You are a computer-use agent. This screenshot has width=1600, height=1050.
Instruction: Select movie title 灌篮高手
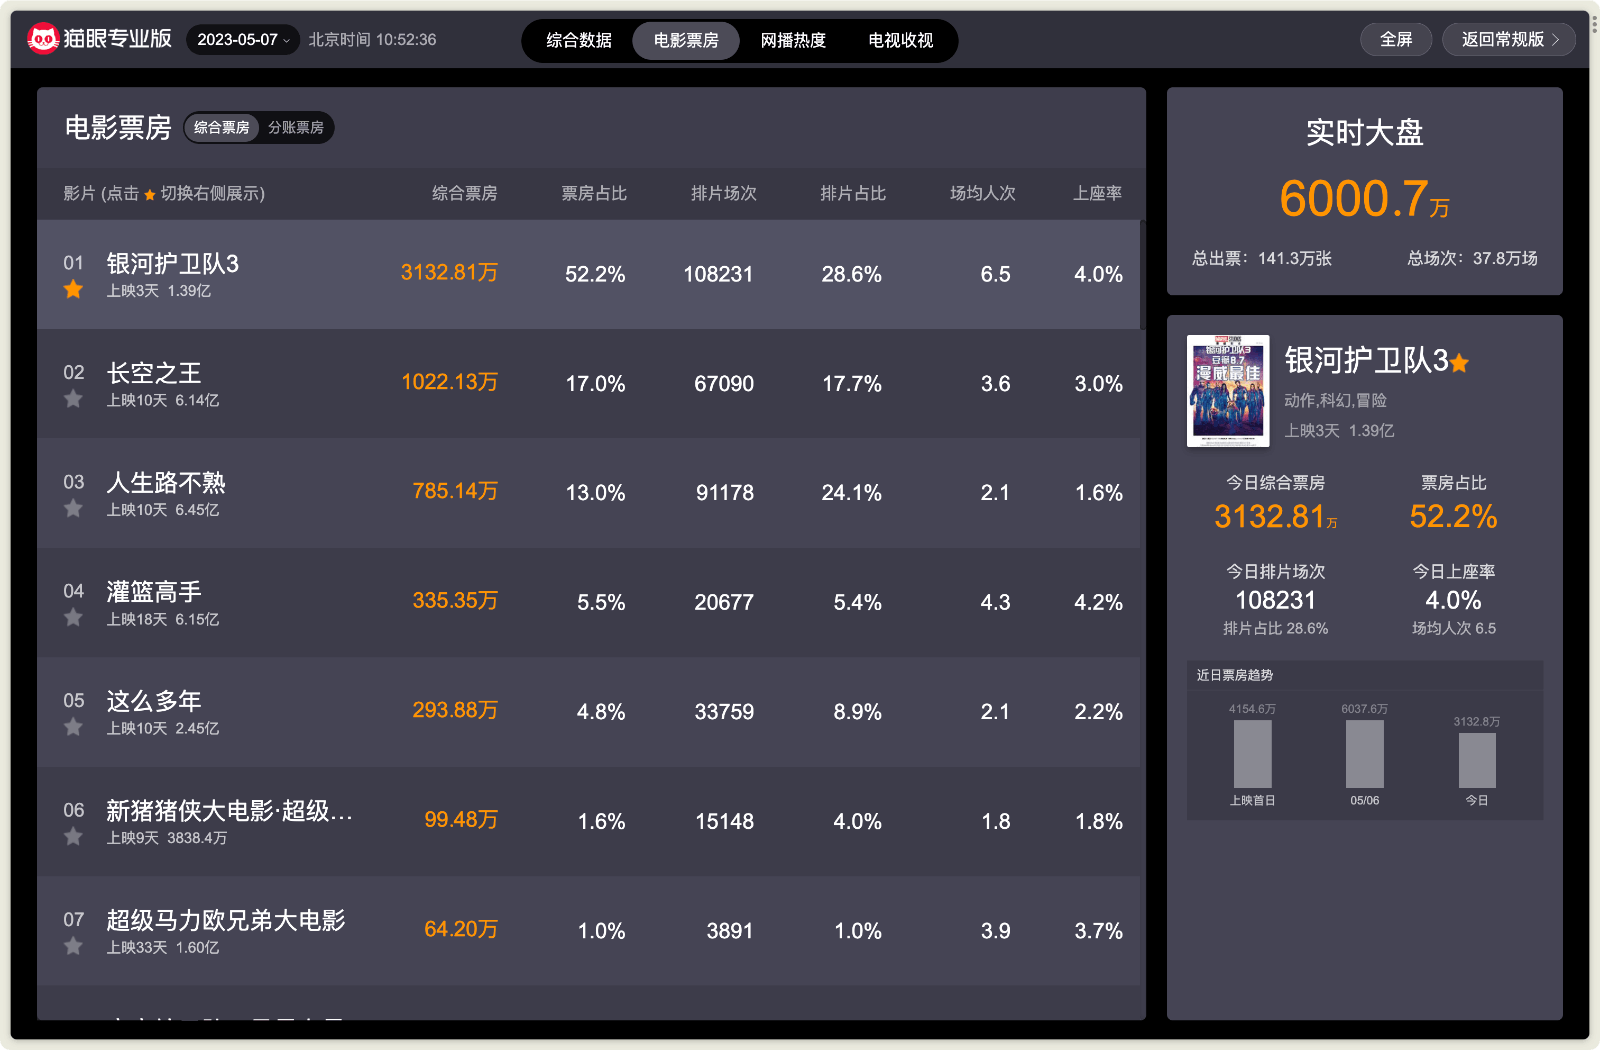click(154, 592)
